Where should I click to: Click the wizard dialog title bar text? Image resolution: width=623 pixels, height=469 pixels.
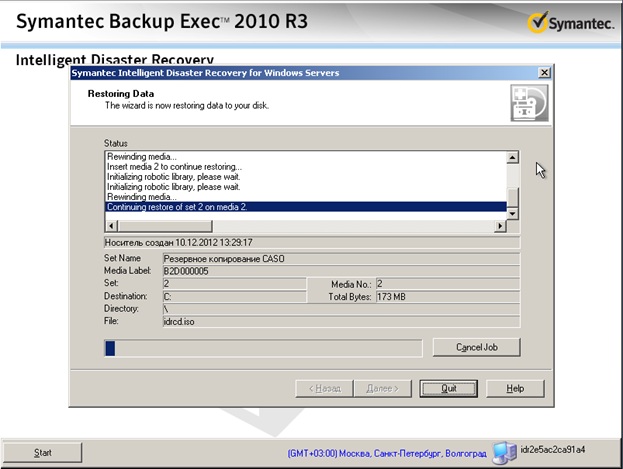(x=205, y=73)
